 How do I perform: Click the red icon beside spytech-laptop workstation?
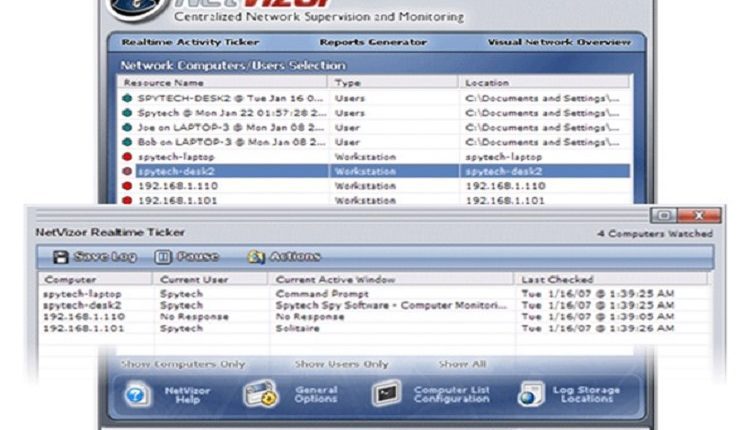(x=127, y=156)
